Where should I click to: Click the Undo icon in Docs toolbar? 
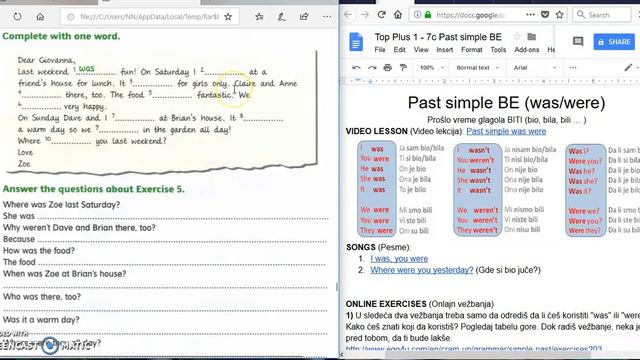[x=356, y=68]
